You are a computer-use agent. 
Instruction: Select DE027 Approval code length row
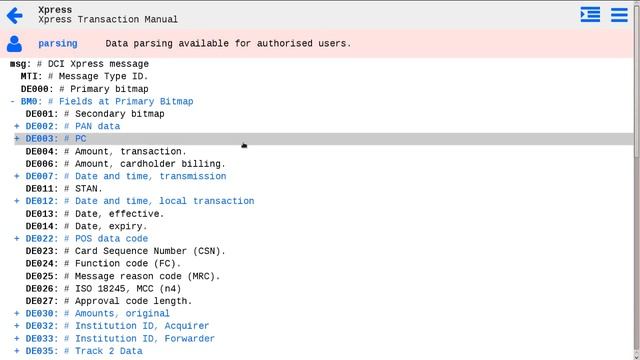tap(109, 301)
